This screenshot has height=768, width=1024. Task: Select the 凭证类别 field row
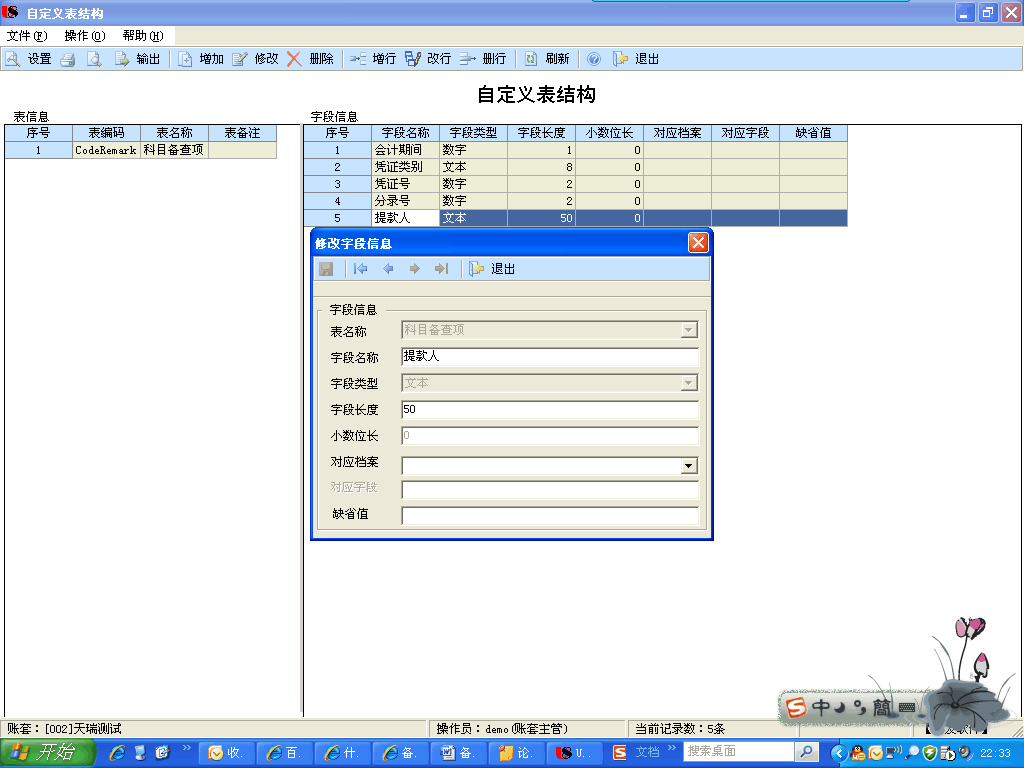[405, 167]
